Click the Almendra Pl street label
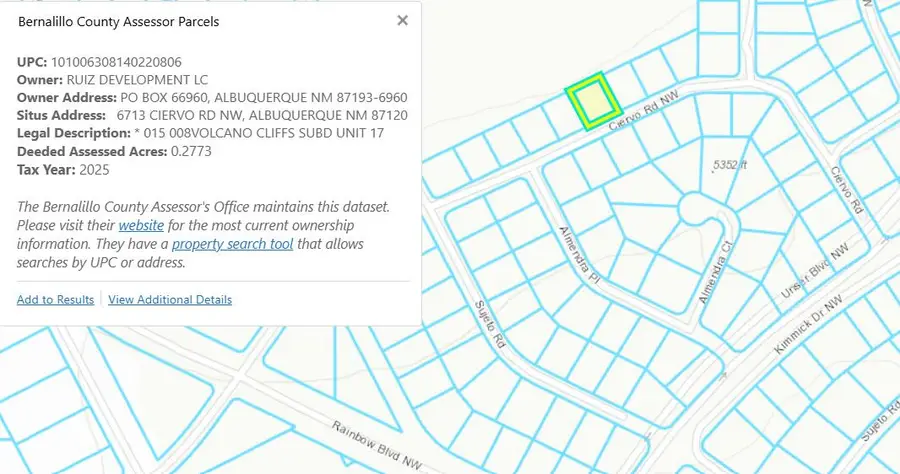The image size is (900, 474). click(x=580, y=254)
